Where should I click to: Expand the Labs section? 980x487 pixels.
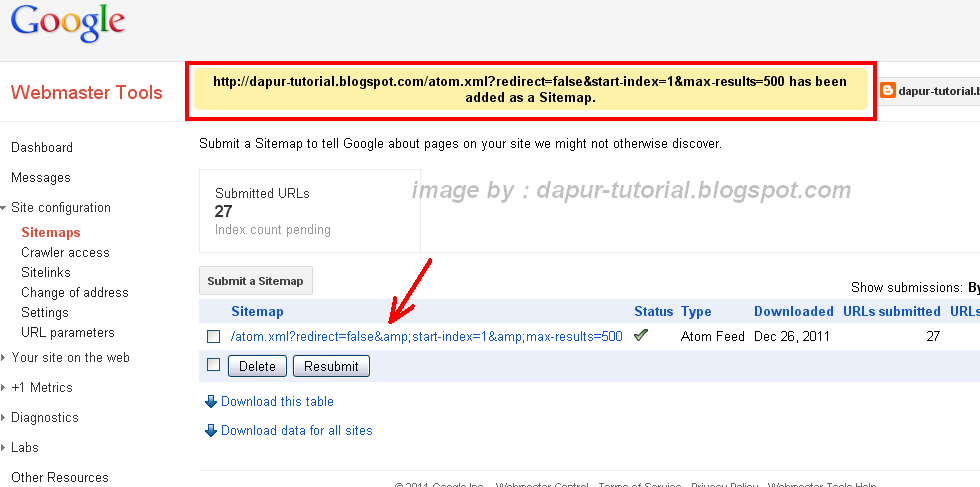point(4,448)
